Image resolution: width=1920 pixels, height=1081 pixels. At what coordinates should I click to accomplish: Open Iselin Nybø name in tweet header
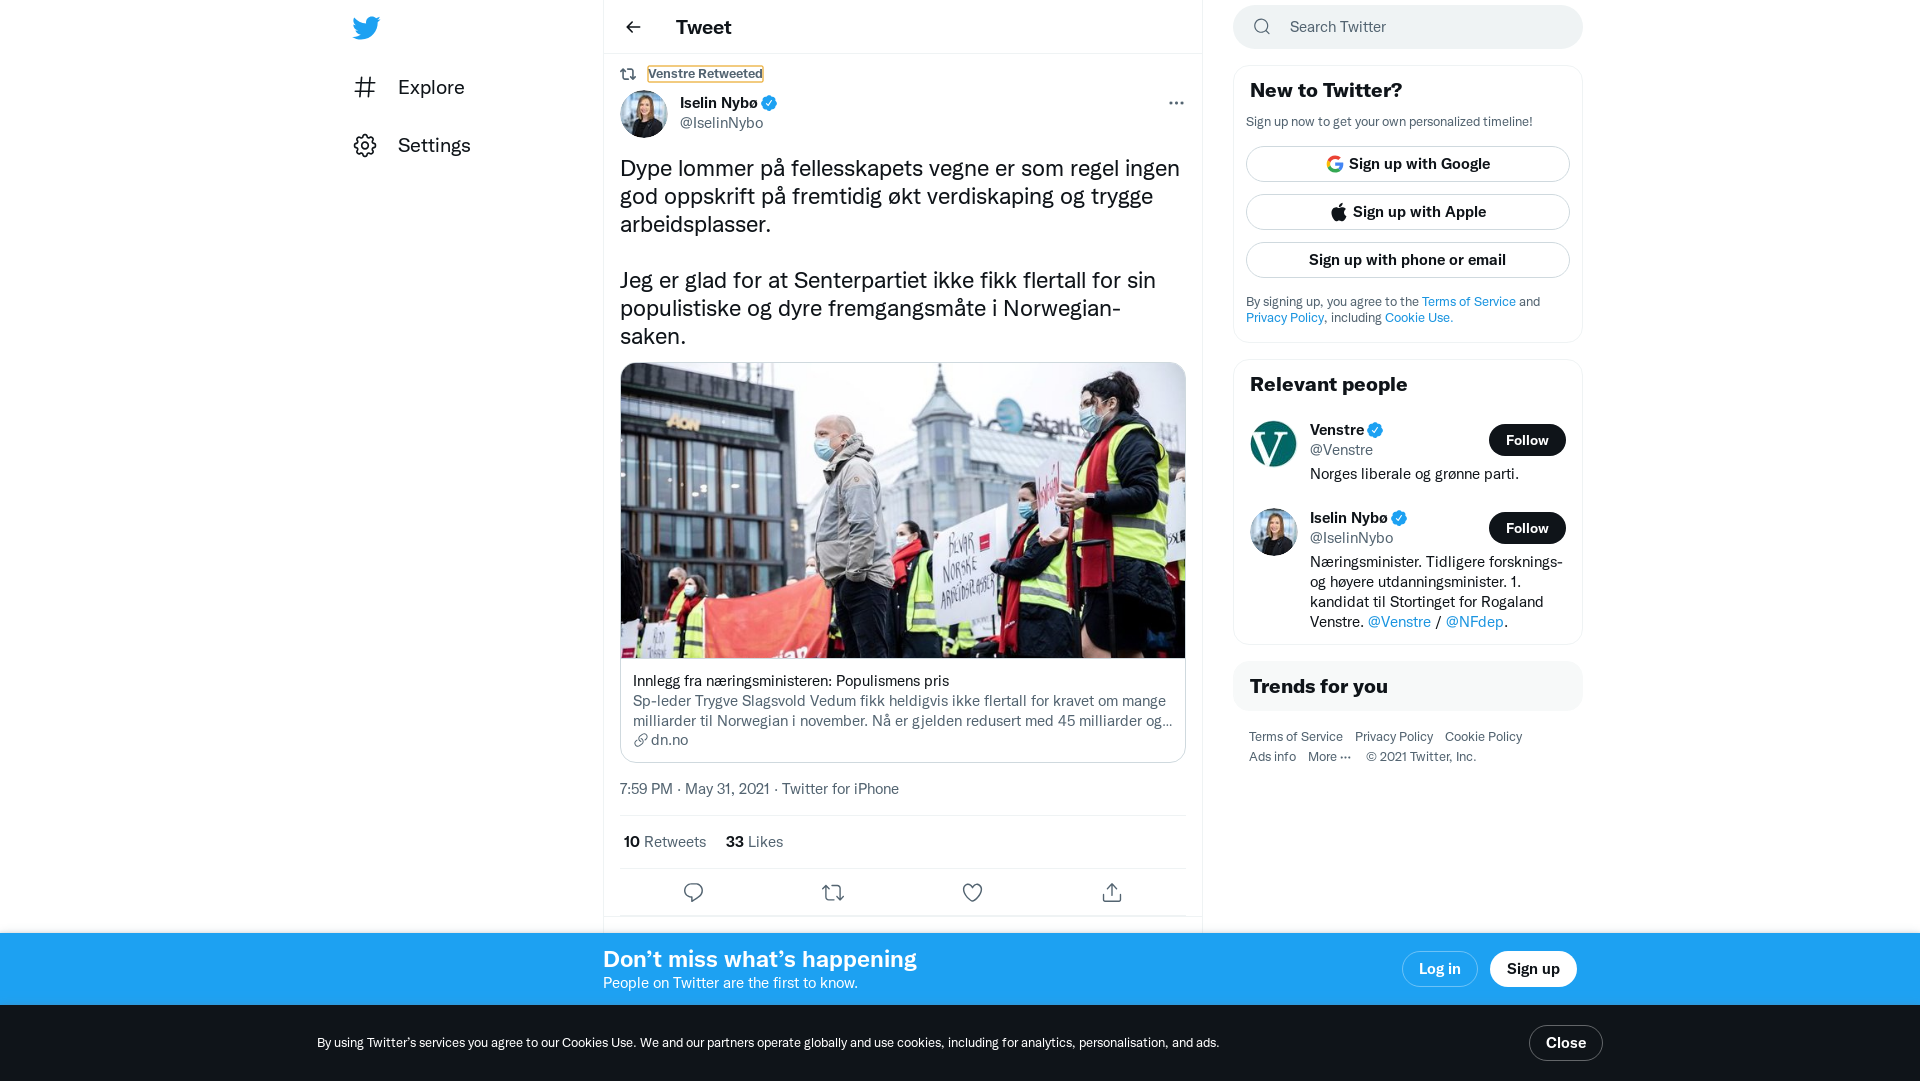719,103
